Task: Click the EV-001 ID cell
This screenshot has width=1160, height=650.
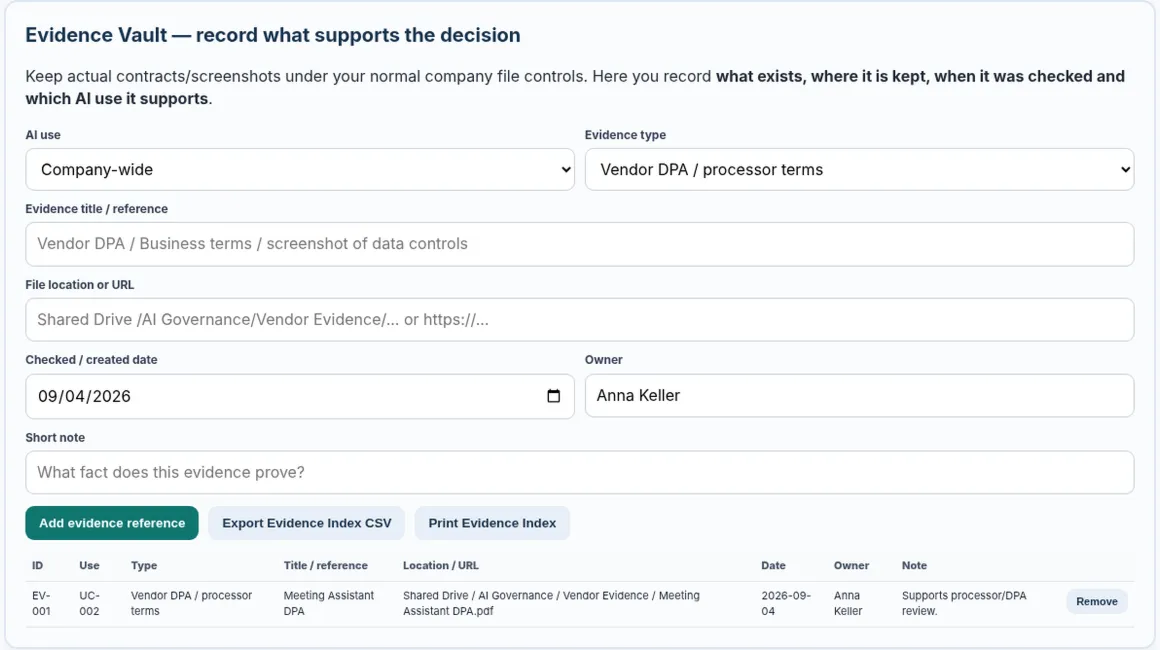Action: click(41, 603)
